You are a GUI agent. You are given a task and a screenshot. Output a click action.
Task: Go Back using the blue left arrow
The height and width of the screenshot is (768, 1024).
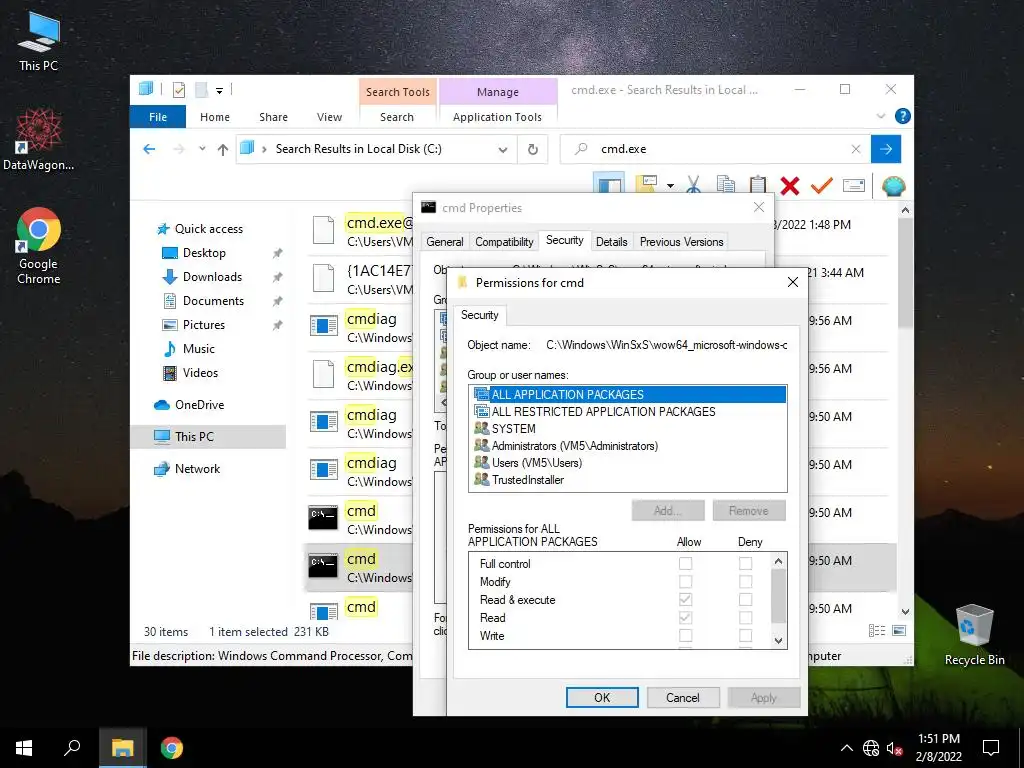pyautogui.click(x=149, y=149)
